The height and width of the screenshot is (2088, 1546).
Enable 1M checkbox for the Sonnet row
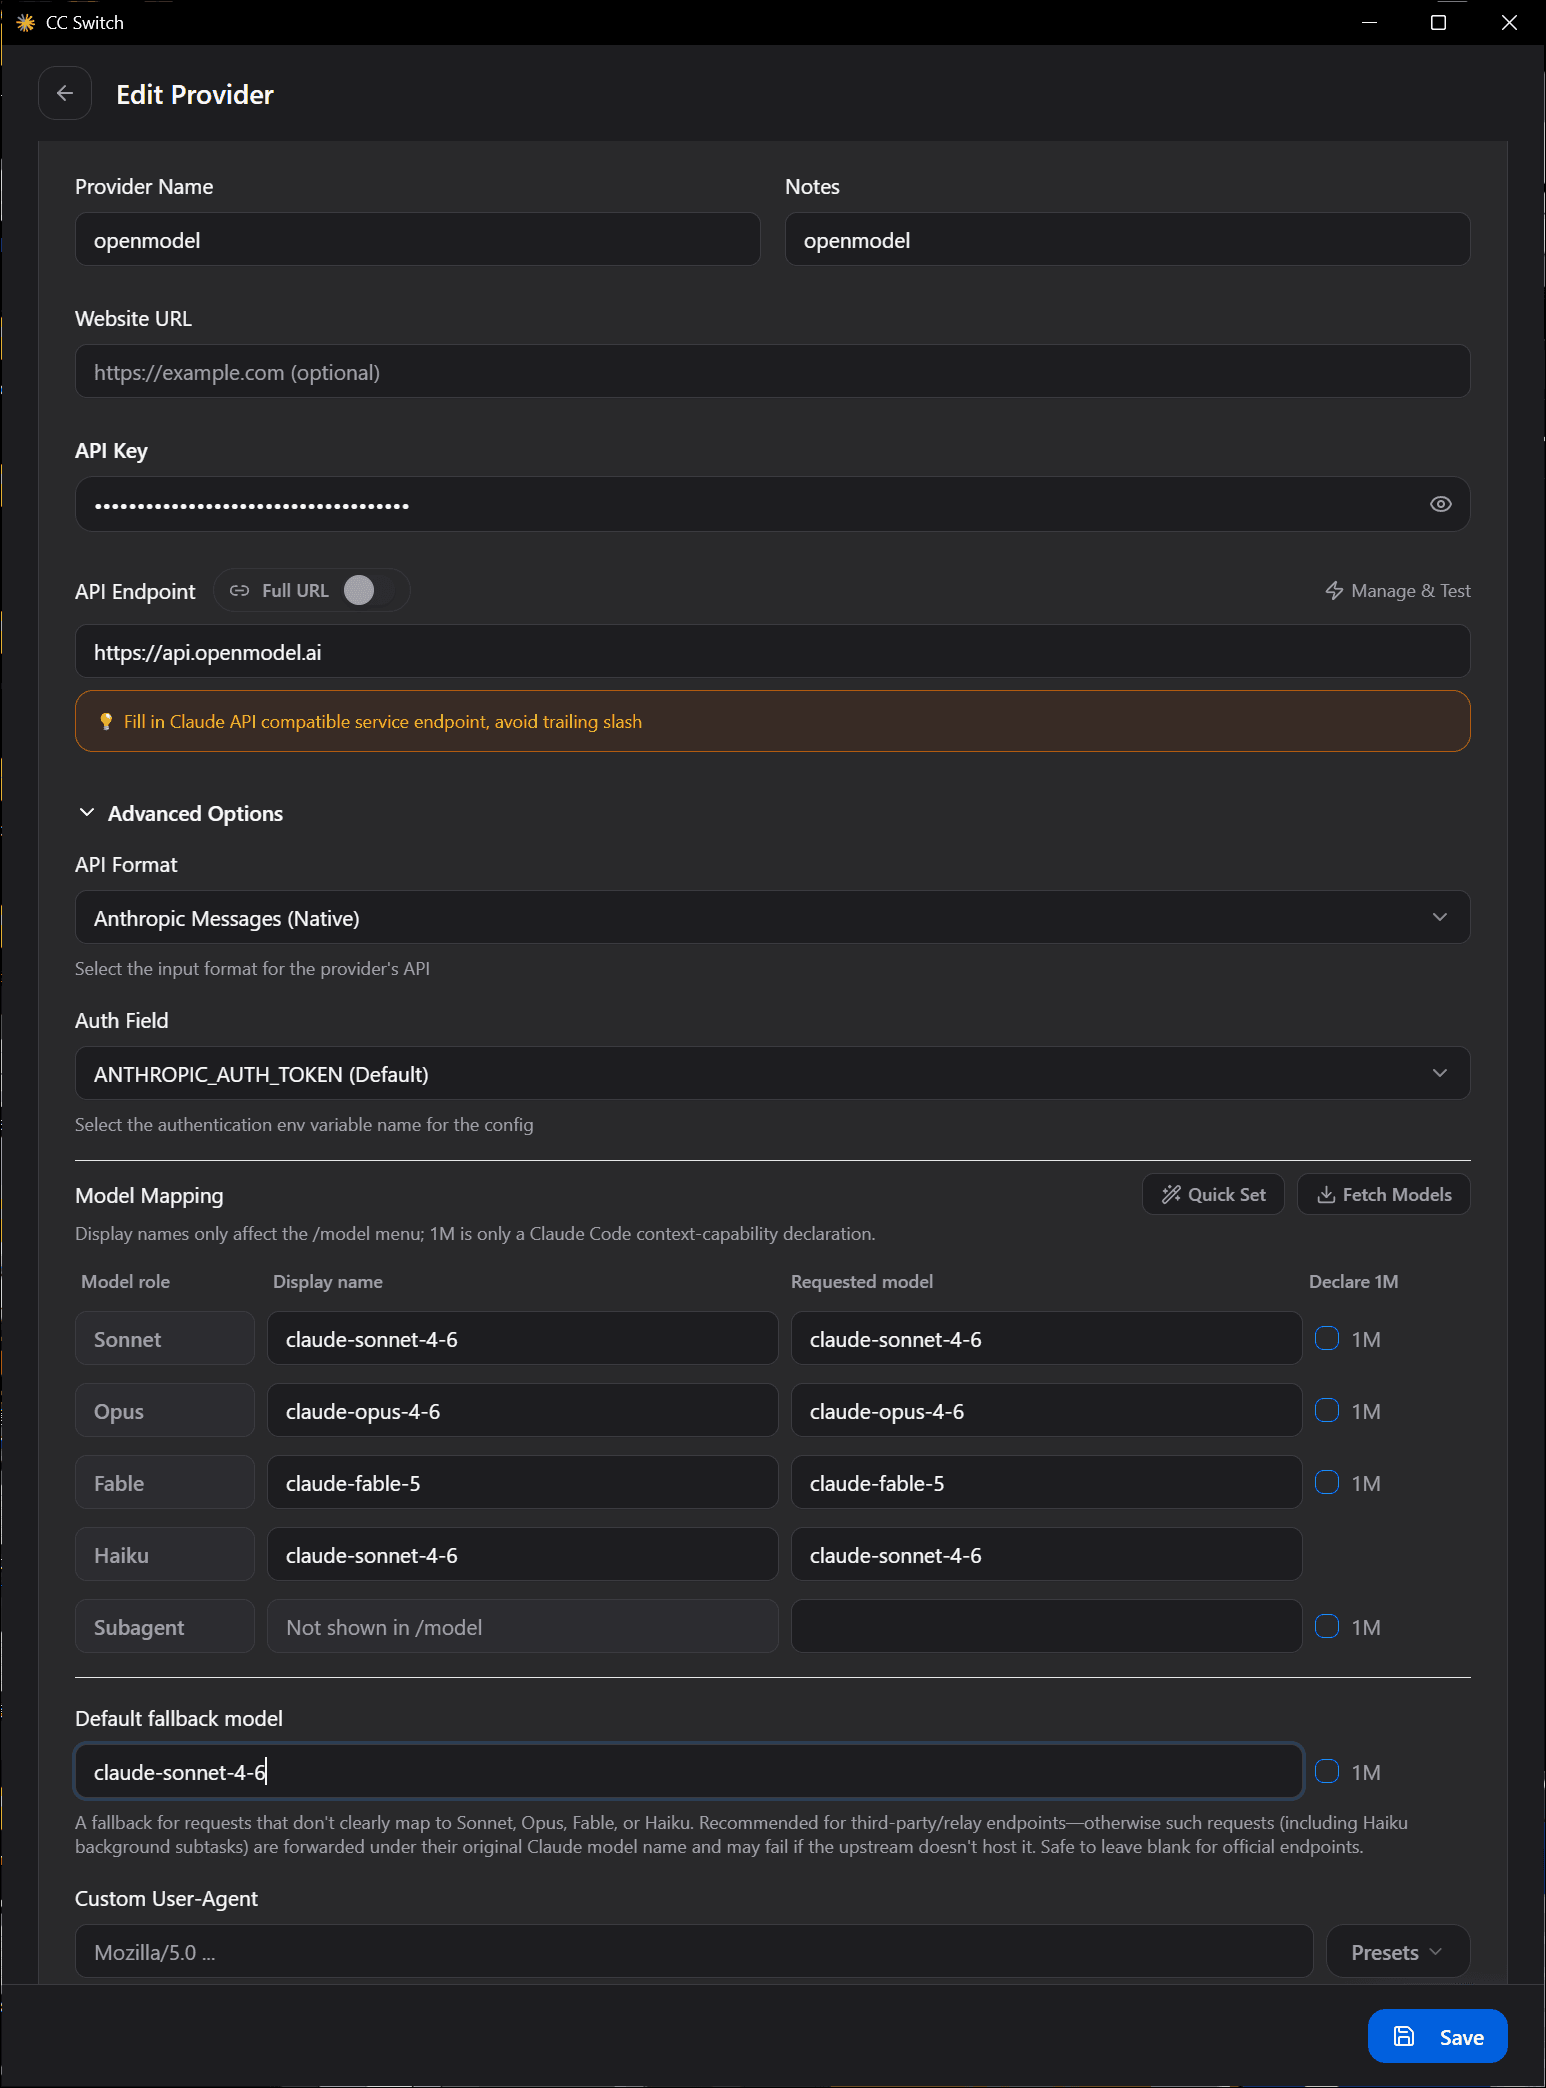point(1327,1338)
